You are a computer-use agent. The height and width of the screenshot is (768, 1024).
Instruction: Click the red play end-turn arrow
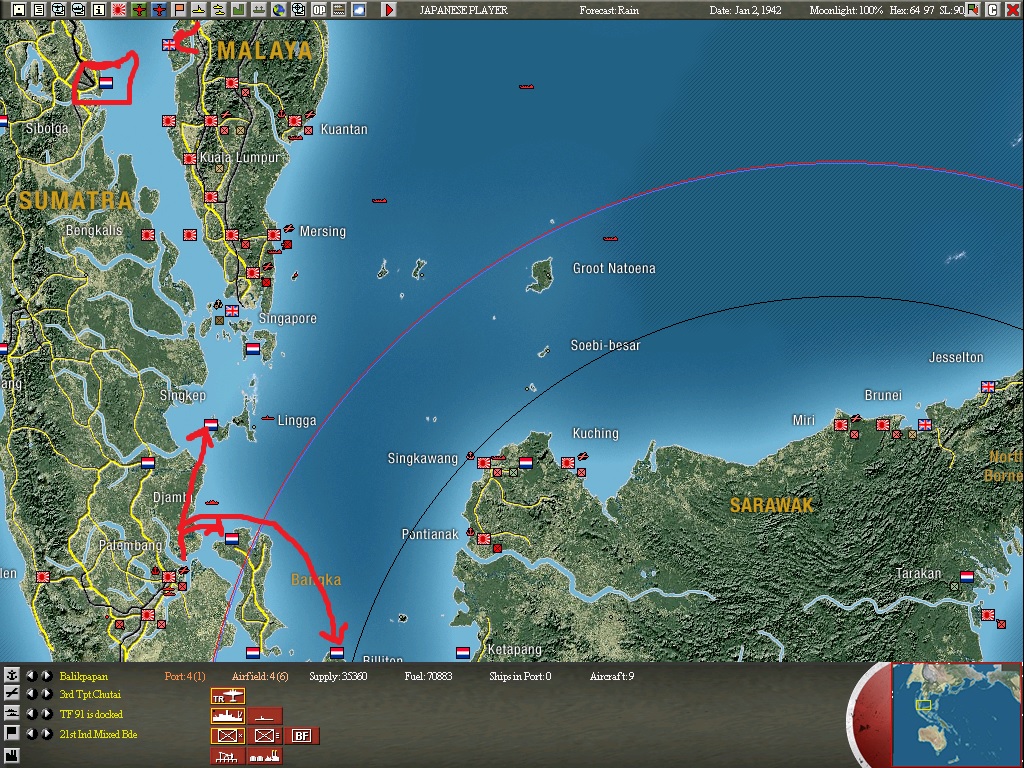[389, 10]
